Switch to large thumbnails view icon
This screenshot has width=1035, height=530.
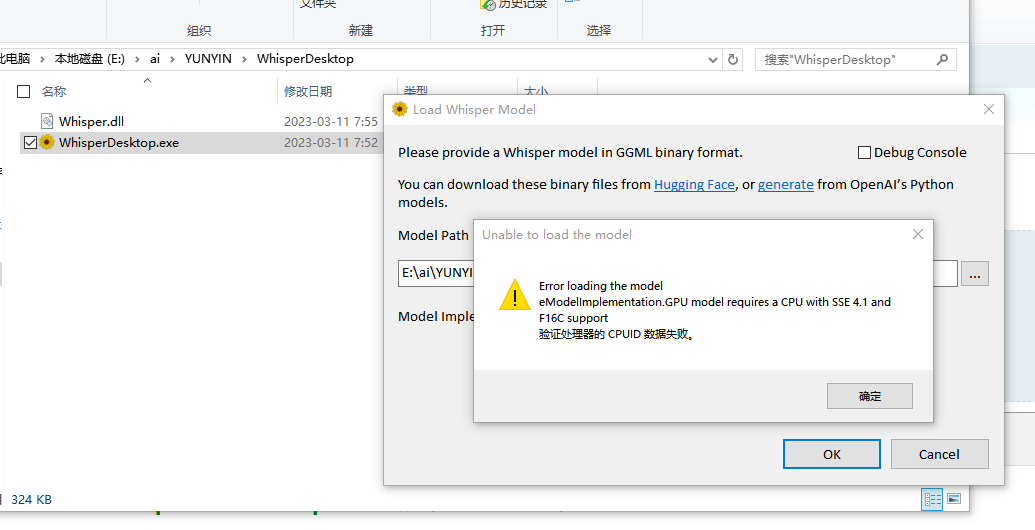point(954,498)
